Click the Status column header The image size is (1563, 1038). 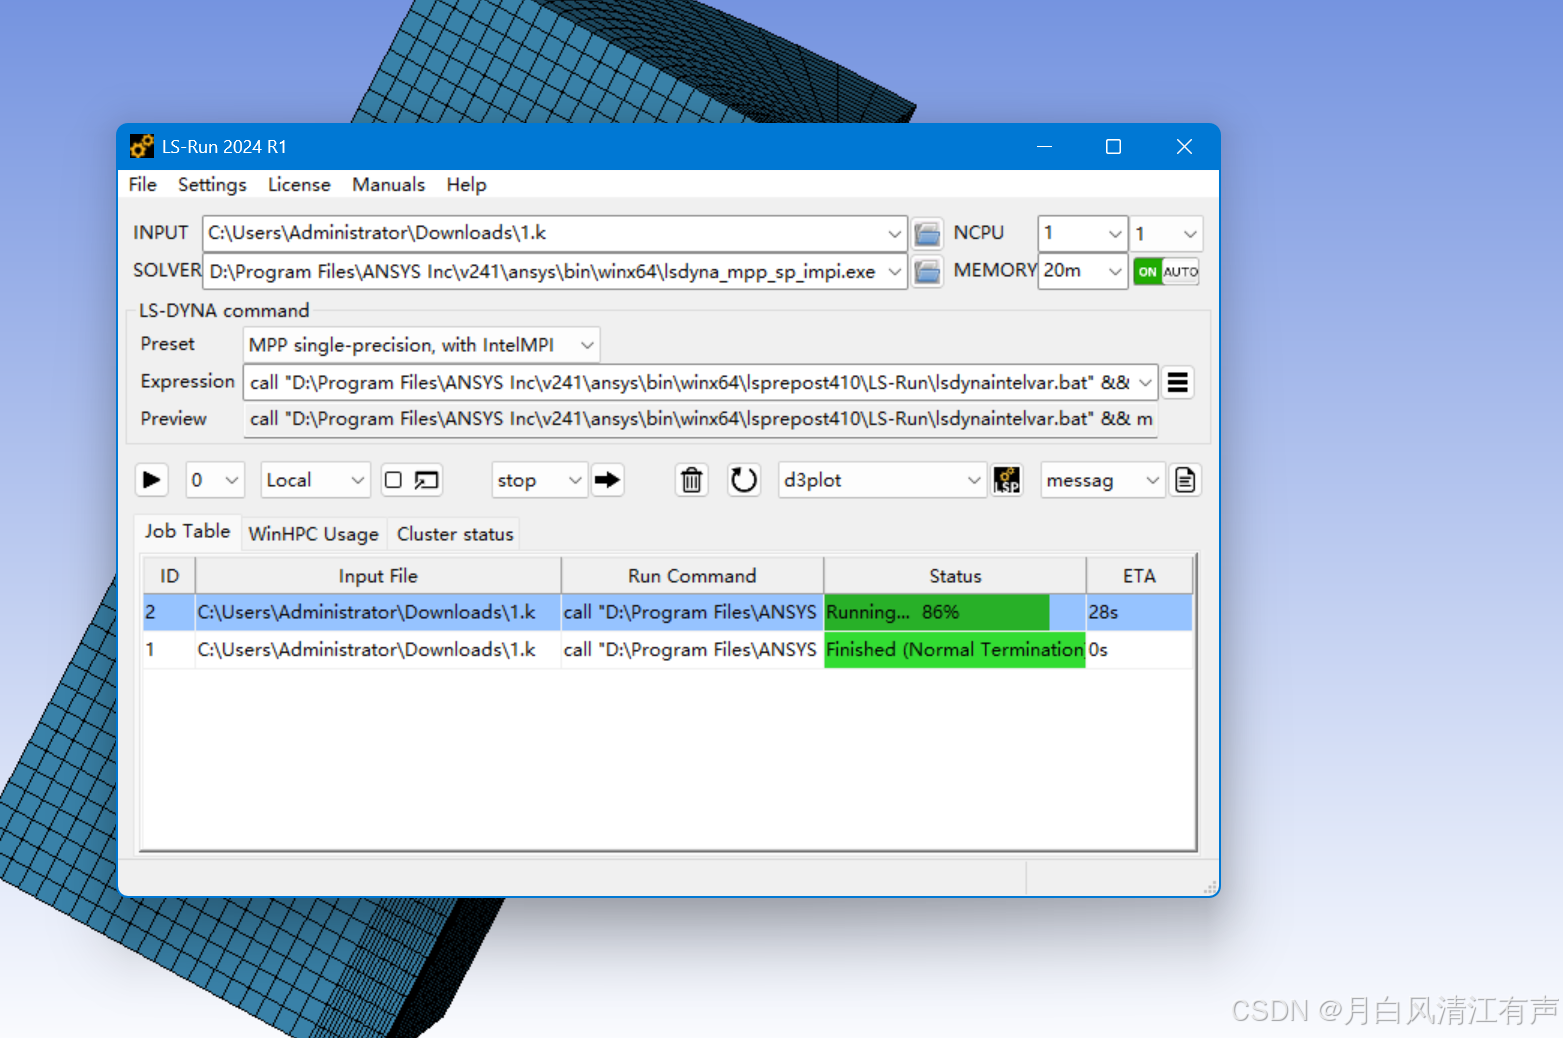[x=955, y=576]
